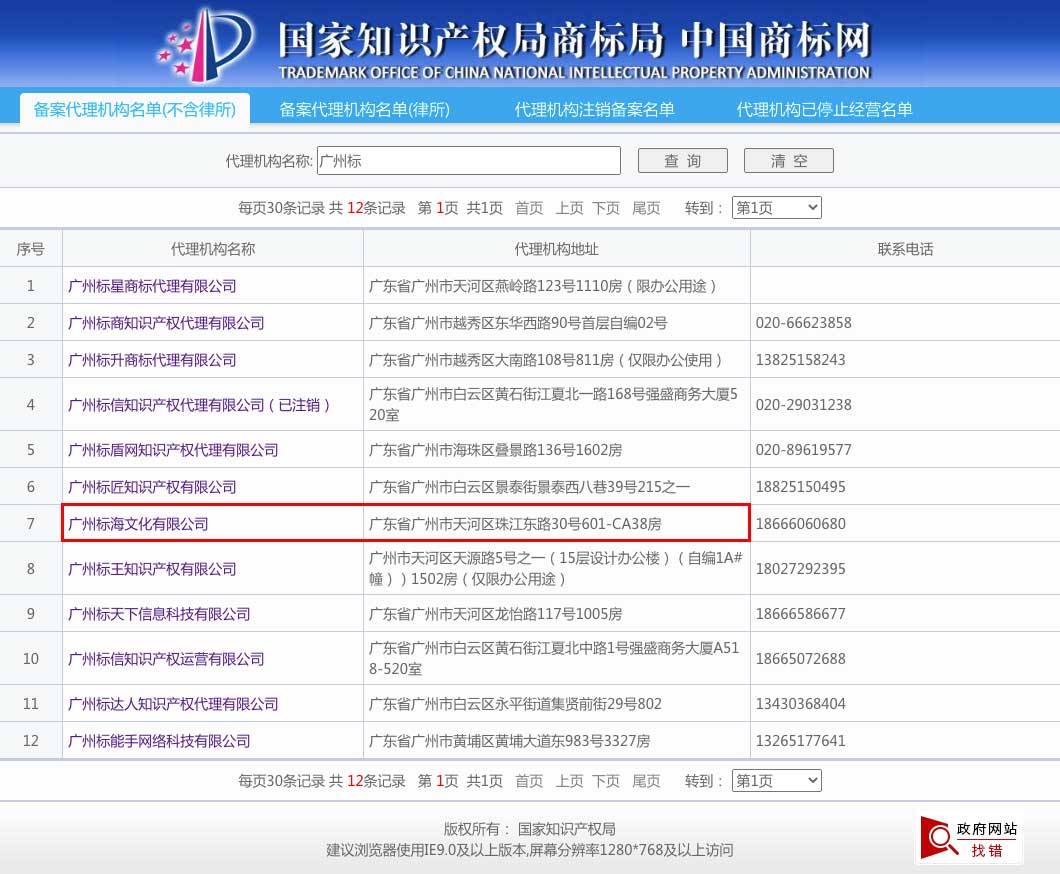1060x874 pixels.
Task: Open 广州标盾网知识产权代理有限公司 link
Action: pyautogui.click(x=173, y=450)
